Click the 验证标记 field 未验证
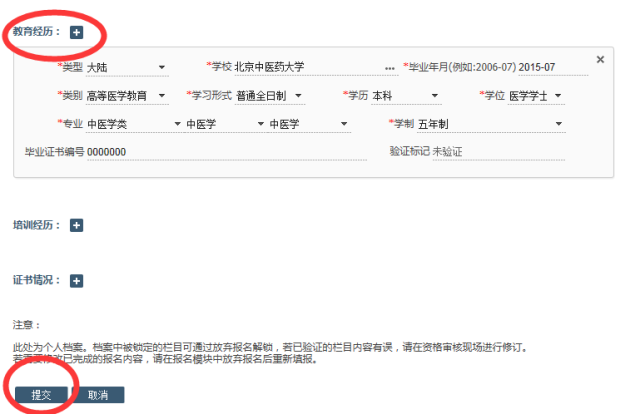Screen dimensions: 640x414 click(498, 152)
